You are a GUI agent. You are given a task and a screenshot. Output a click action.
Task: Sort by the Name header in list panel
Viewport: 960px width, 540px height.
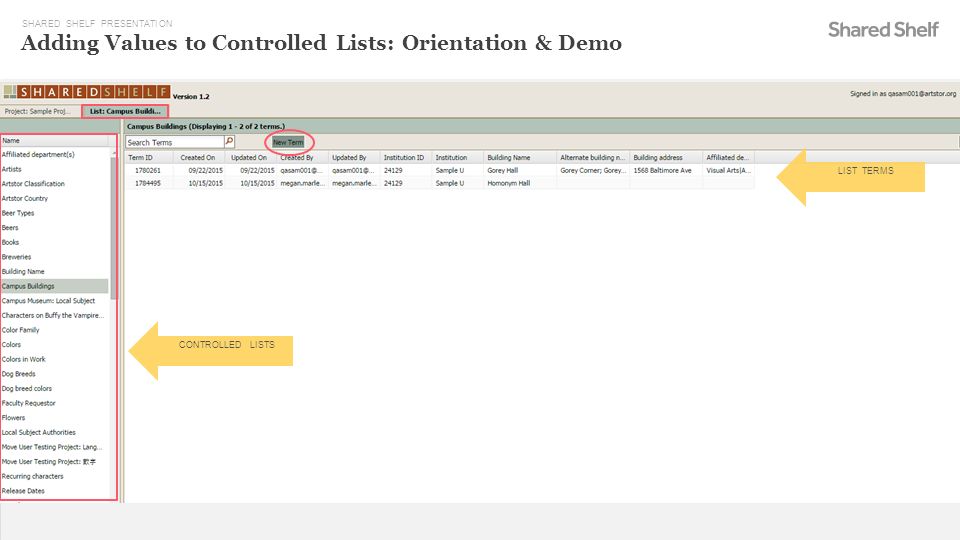tap(55, 140)
